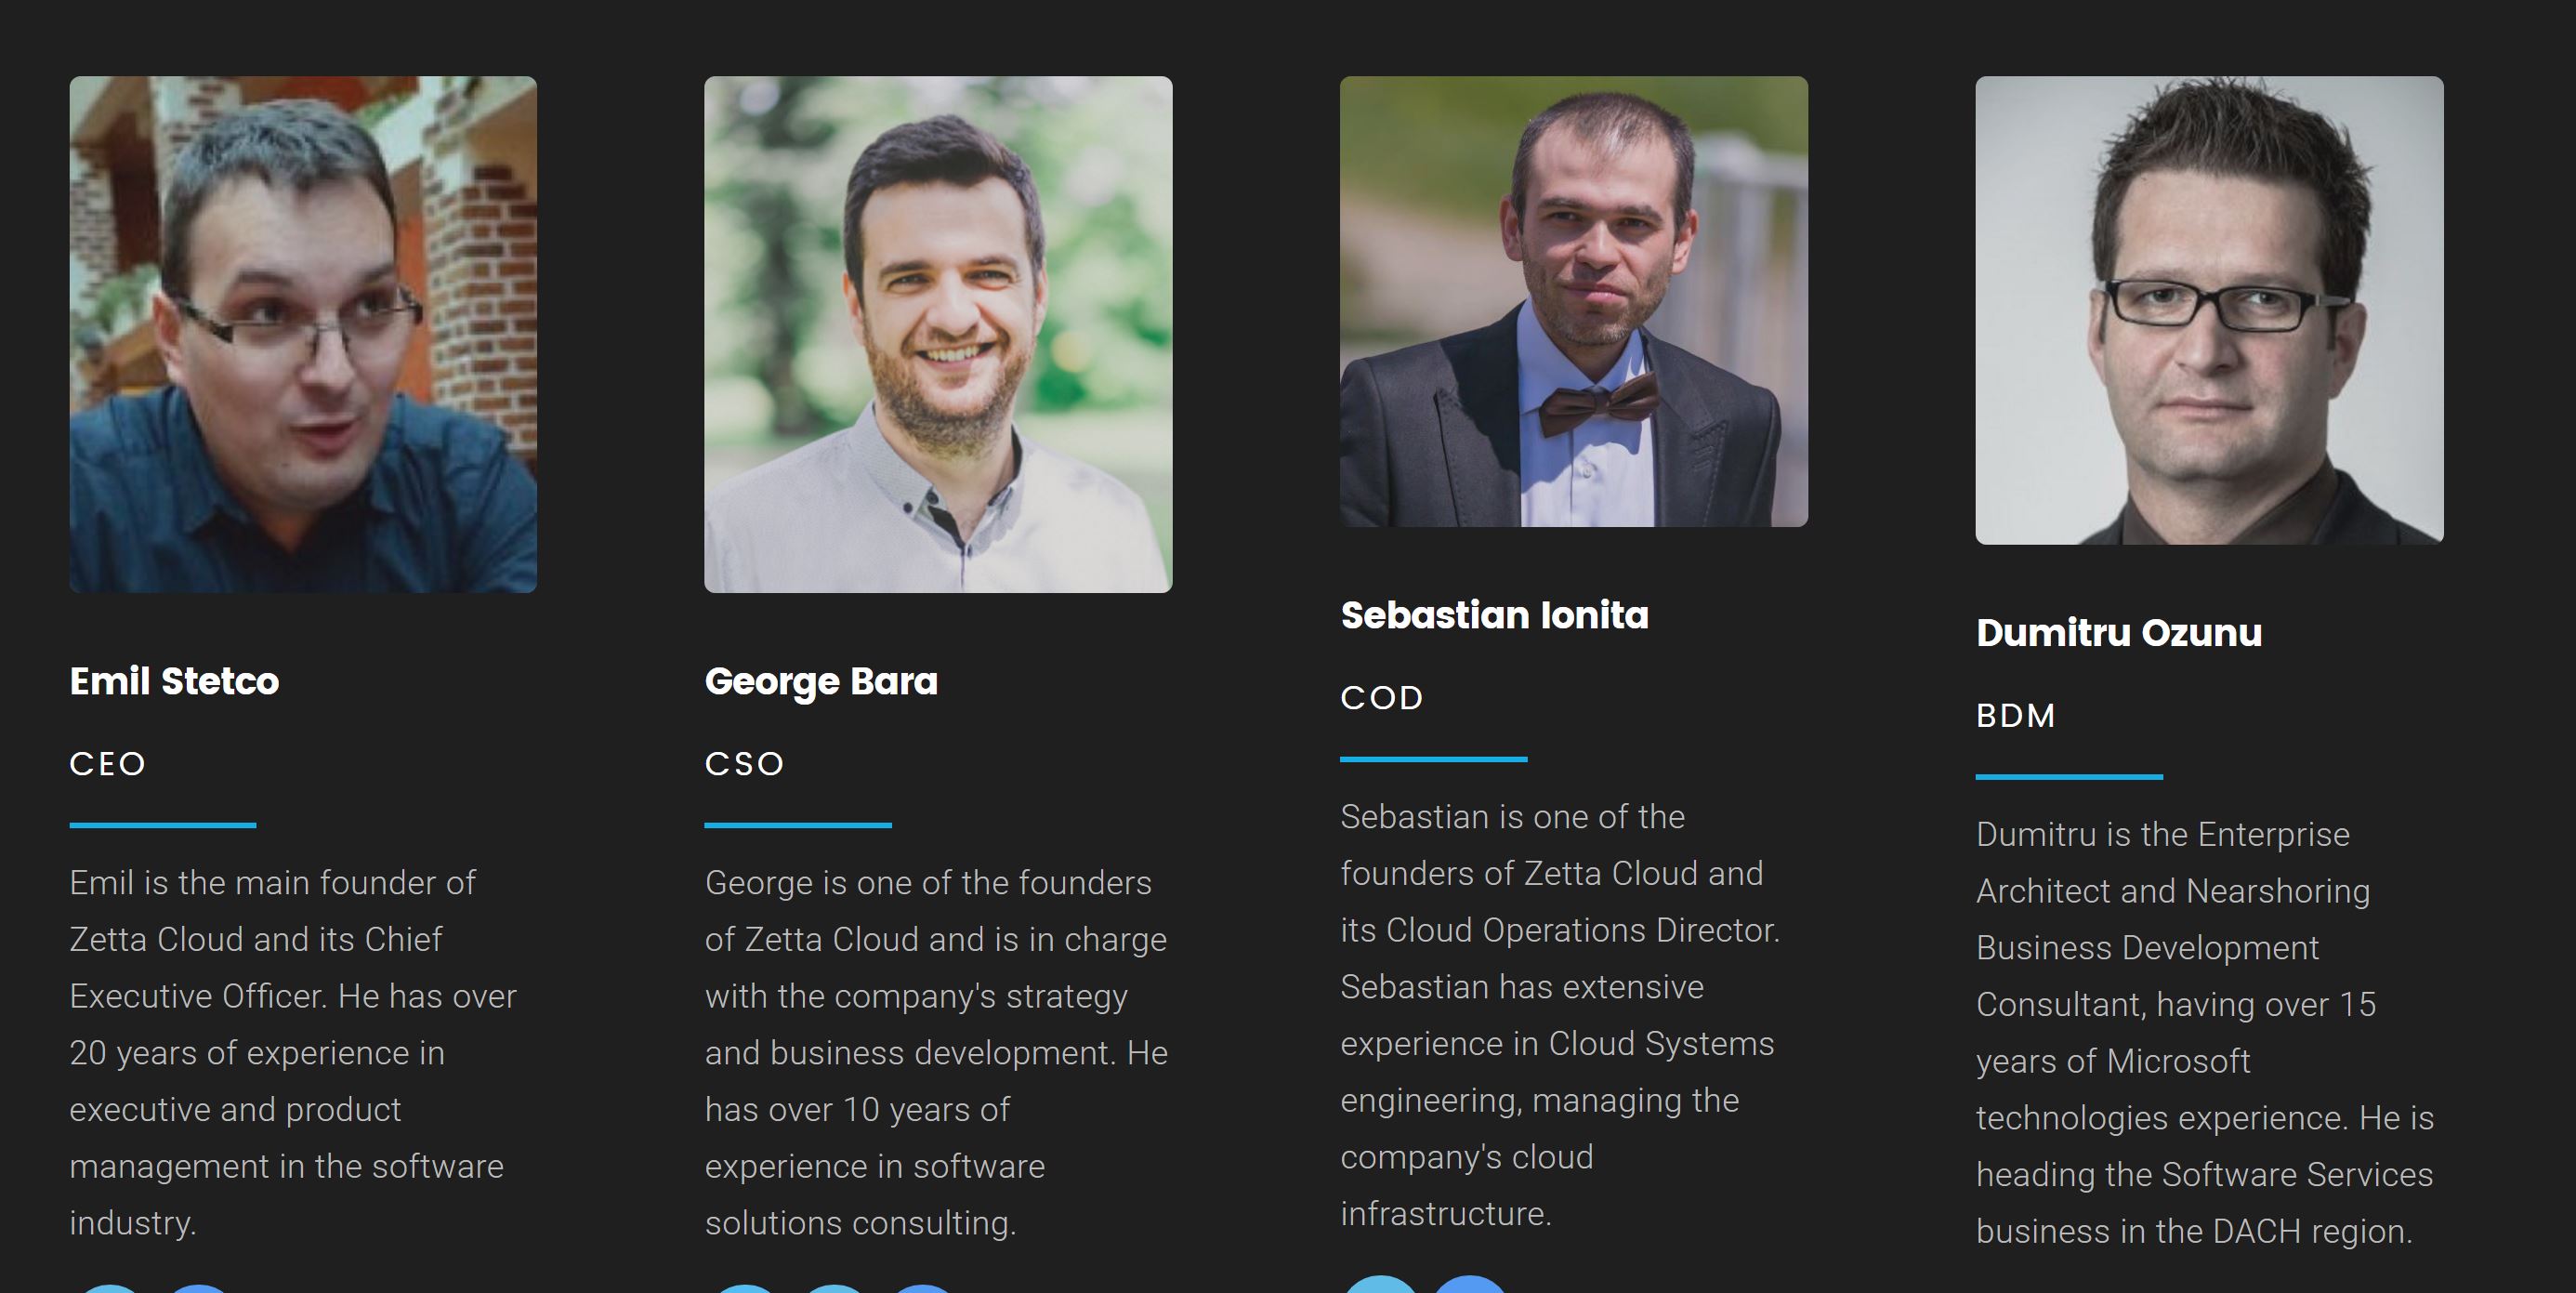The height and width of the screenshot is (1293, 2576).
Task: Click the Emil Stetco name heading
Action: (x=174, y=681)
